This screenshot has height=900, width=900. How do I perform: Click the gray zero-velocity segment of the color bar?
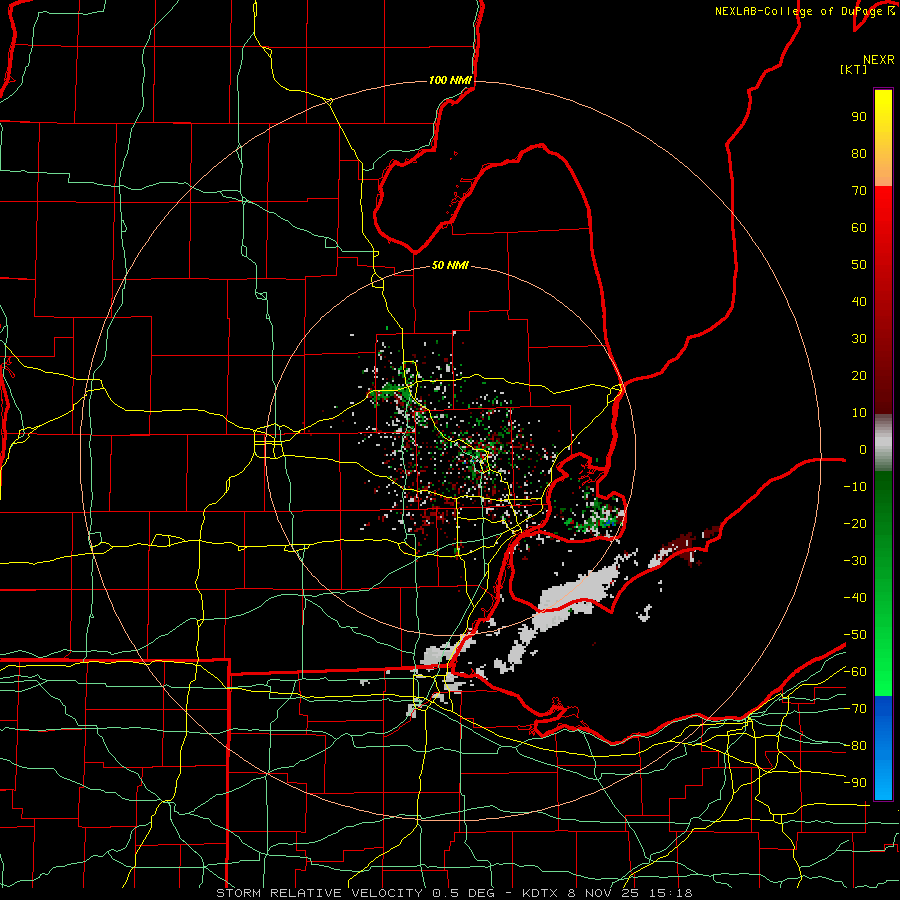click(x=883, y=443)
